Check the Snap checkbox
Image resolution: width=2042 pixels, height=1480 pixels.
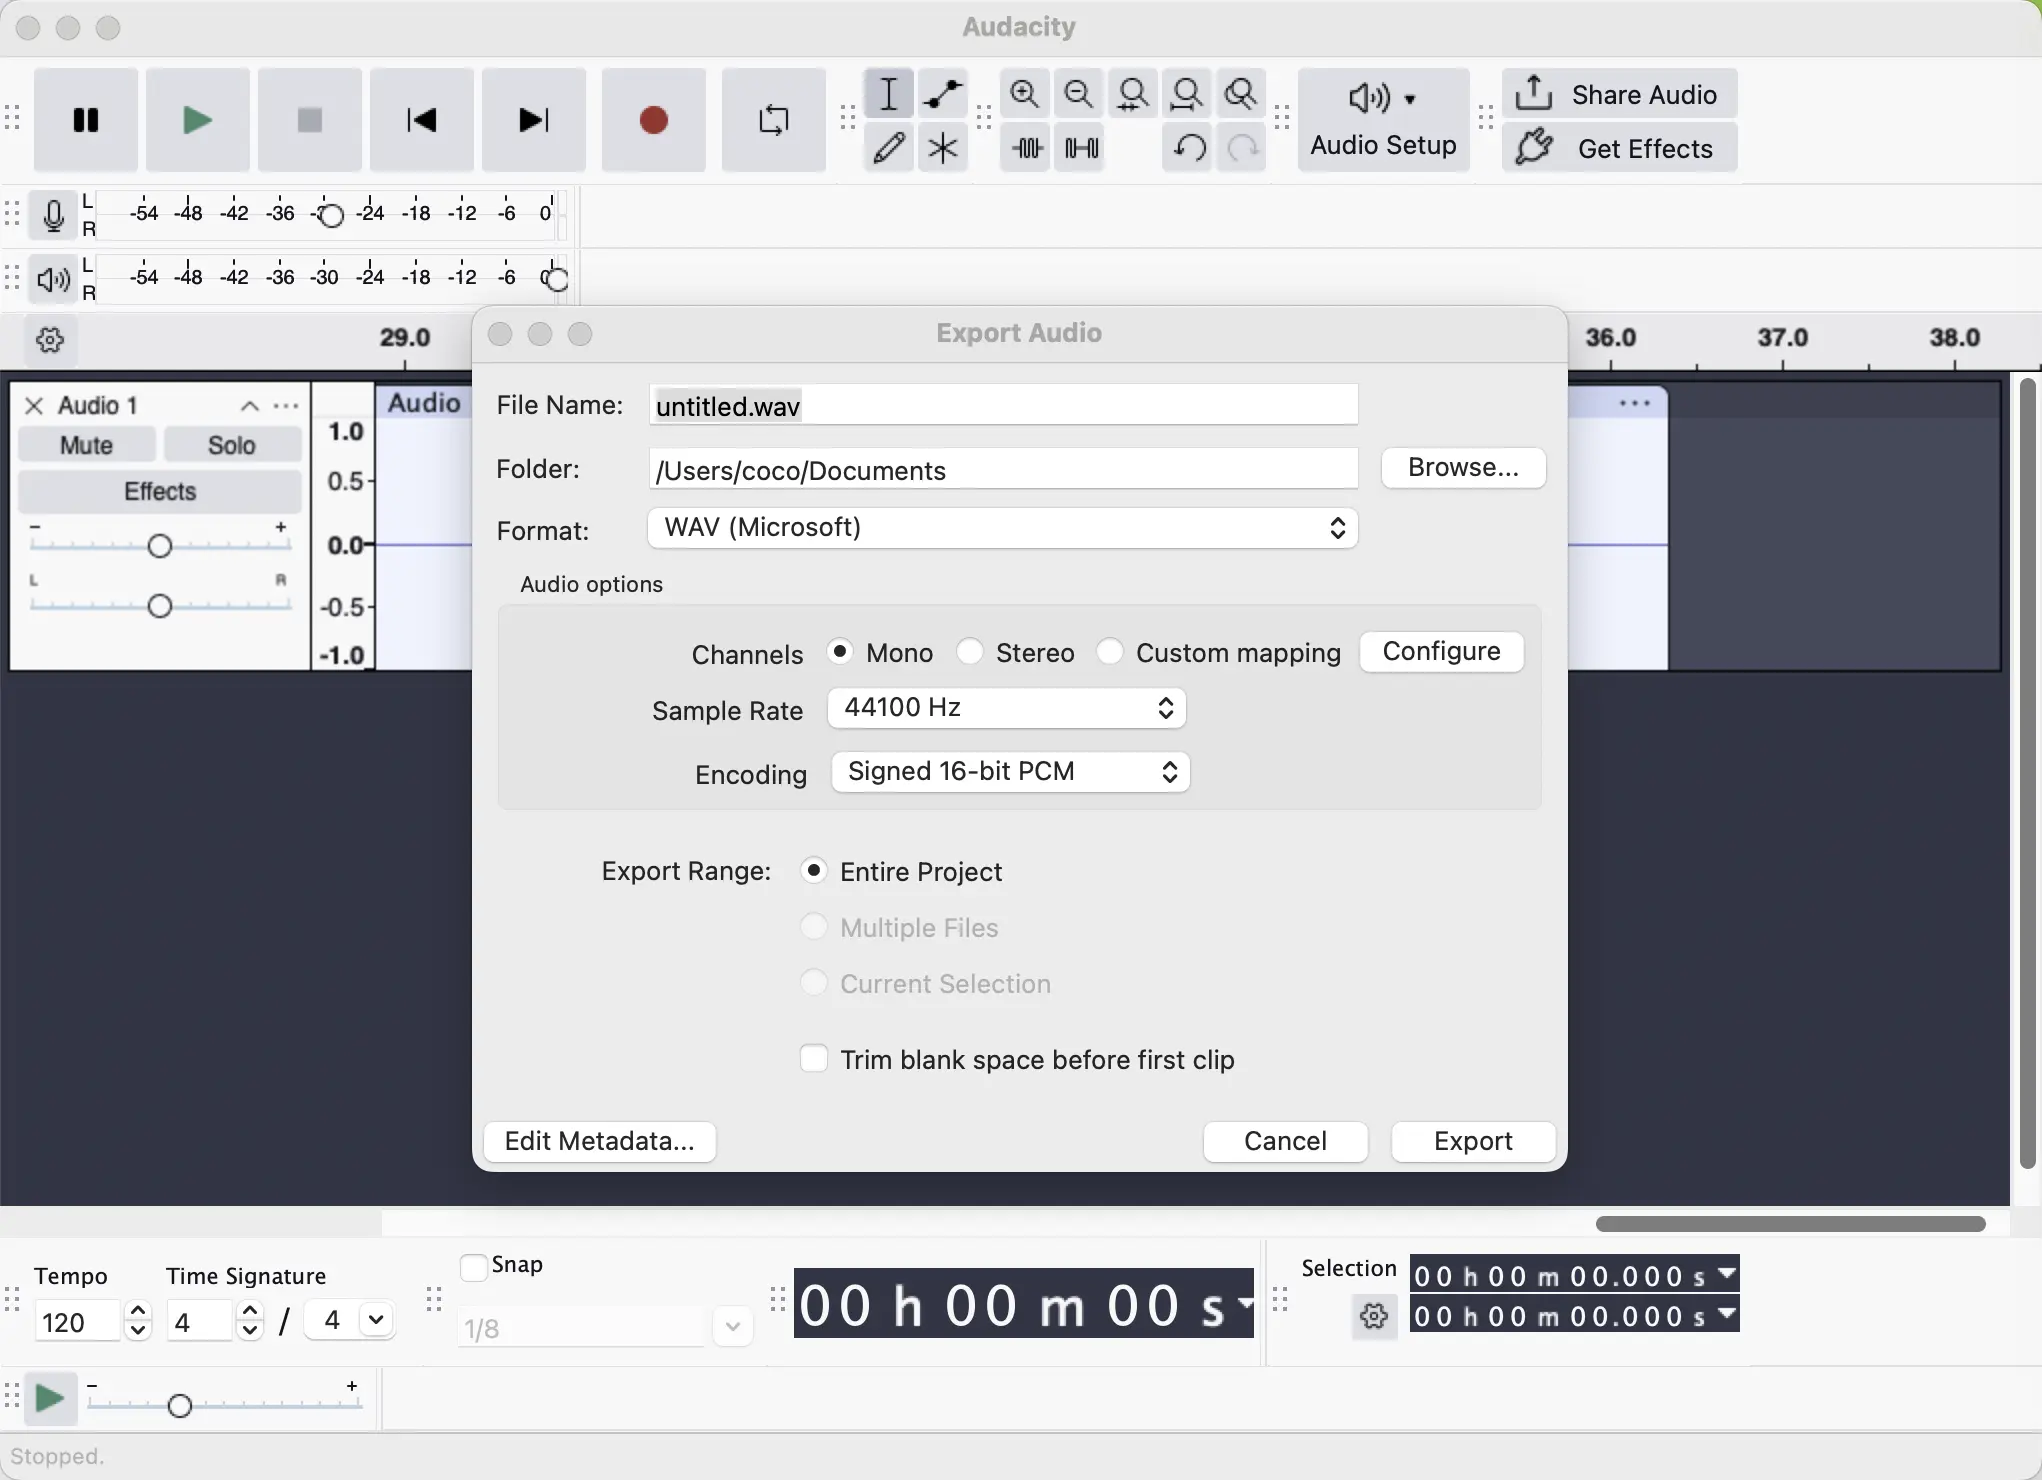click(474, 1266)
